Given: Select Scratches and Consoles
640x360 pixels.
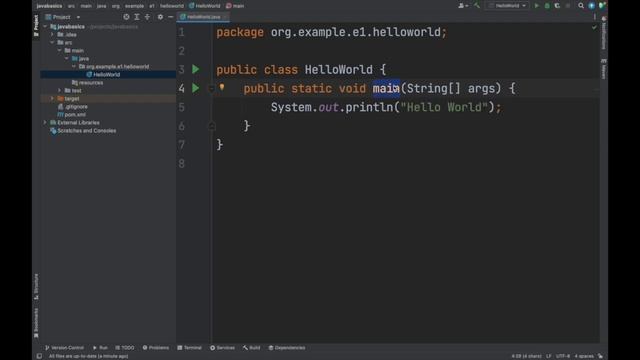Looking at the screenshot, I should (83, 131).
